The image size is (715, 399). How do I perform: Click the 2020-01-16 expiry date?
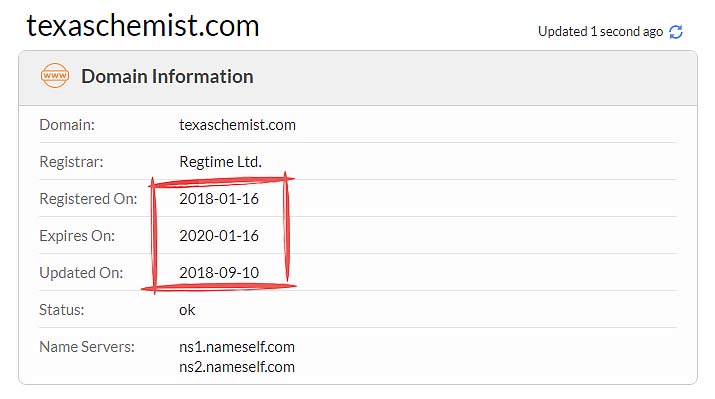pyautogui.click(x=219, y=236)
